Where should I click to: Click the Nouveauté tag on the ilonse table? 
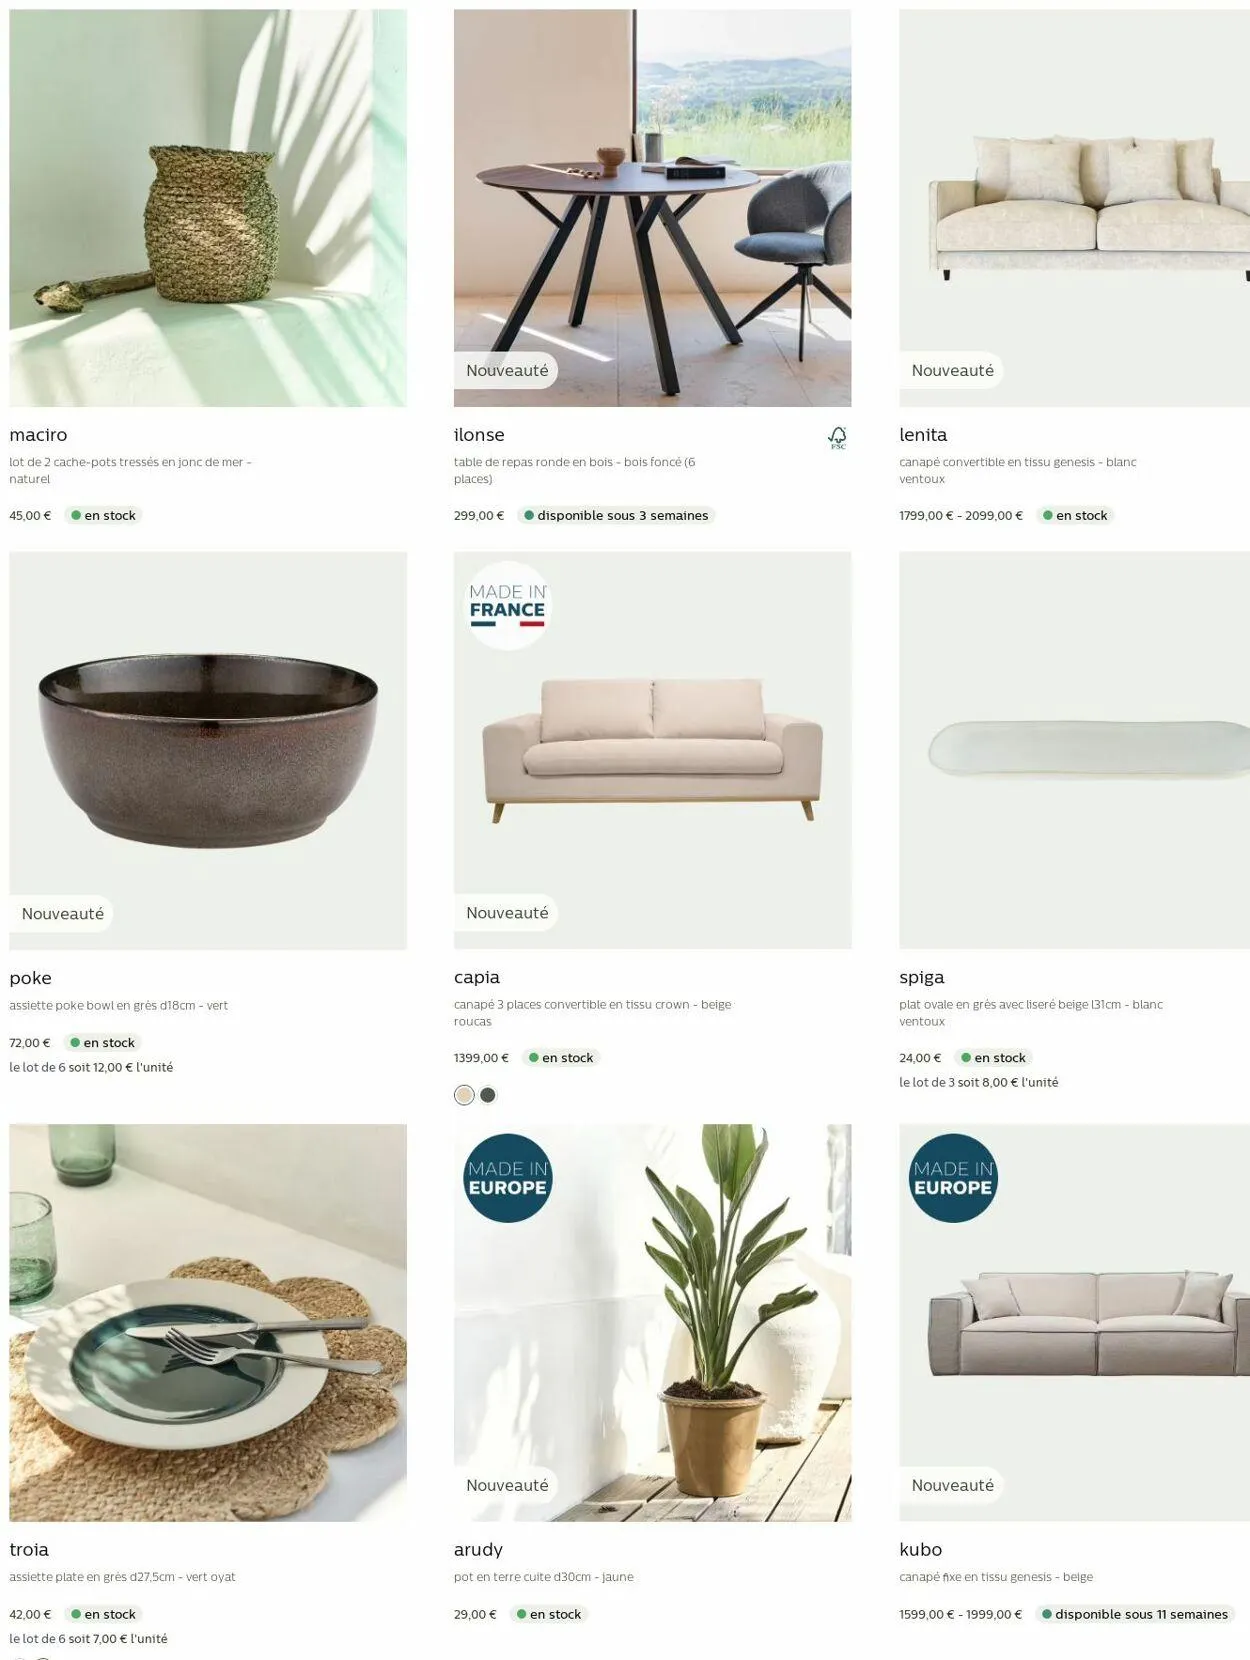point(507,370)
